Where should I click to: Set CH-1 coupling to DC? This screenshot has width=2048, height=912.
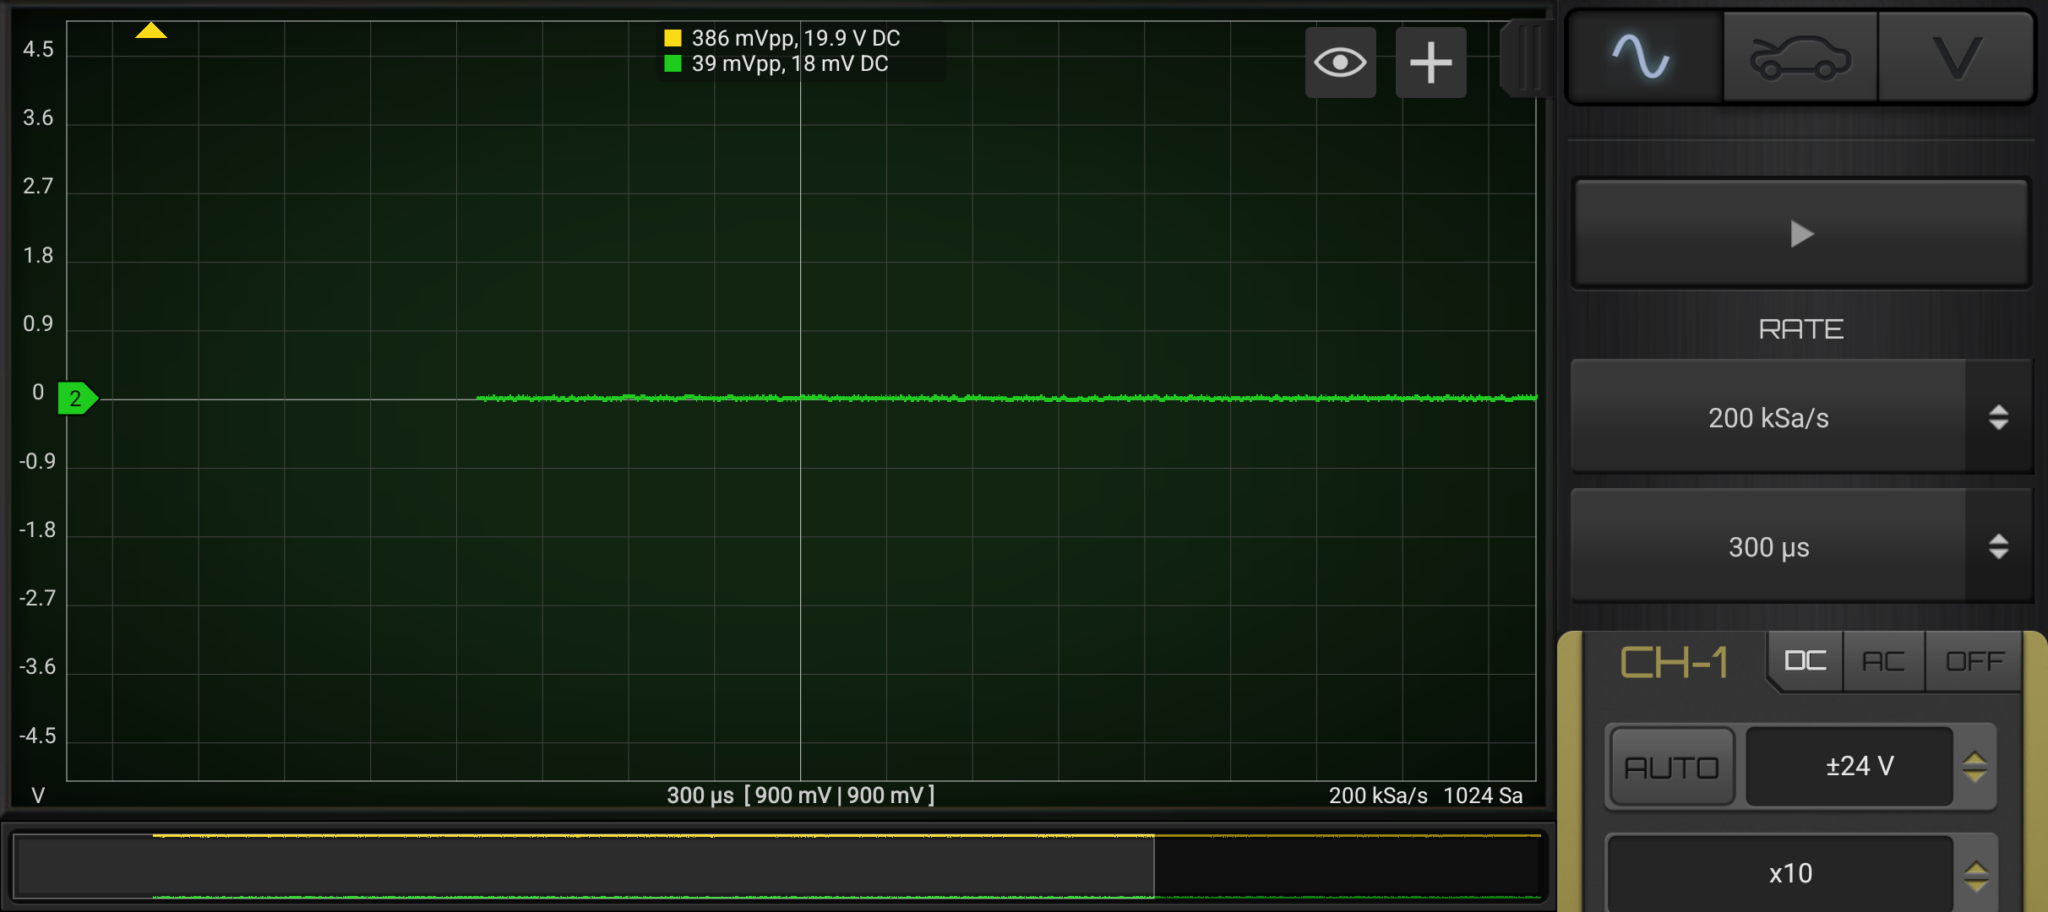coord(1805,661)
